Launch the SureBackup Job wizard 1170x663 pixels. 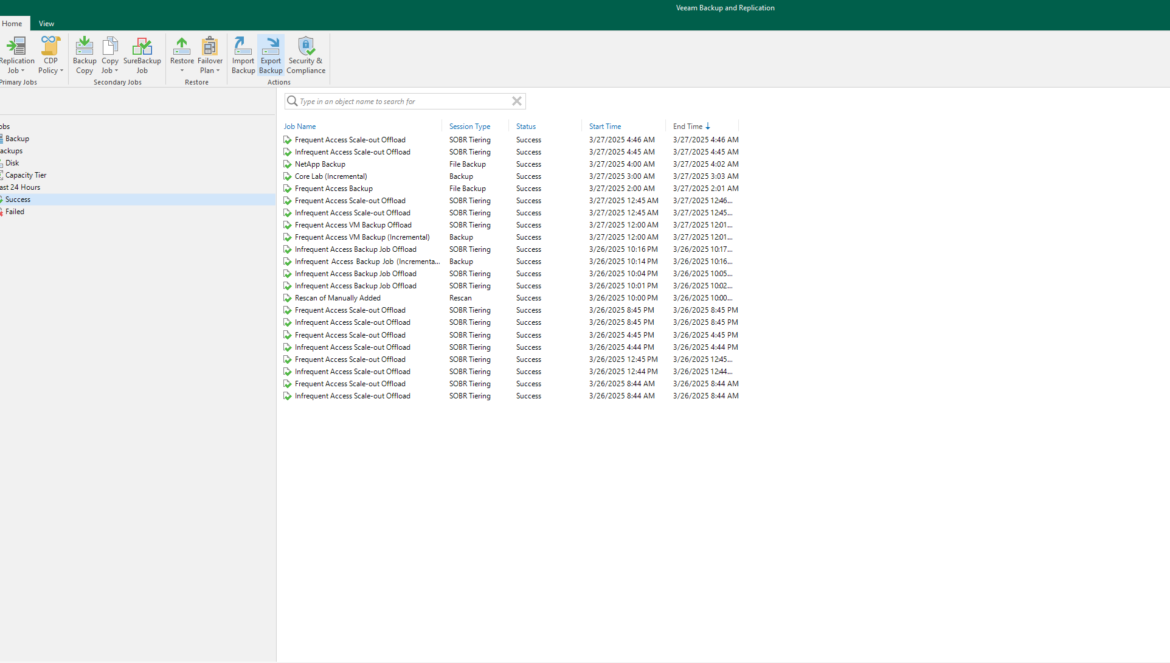[x=142, y=55]
